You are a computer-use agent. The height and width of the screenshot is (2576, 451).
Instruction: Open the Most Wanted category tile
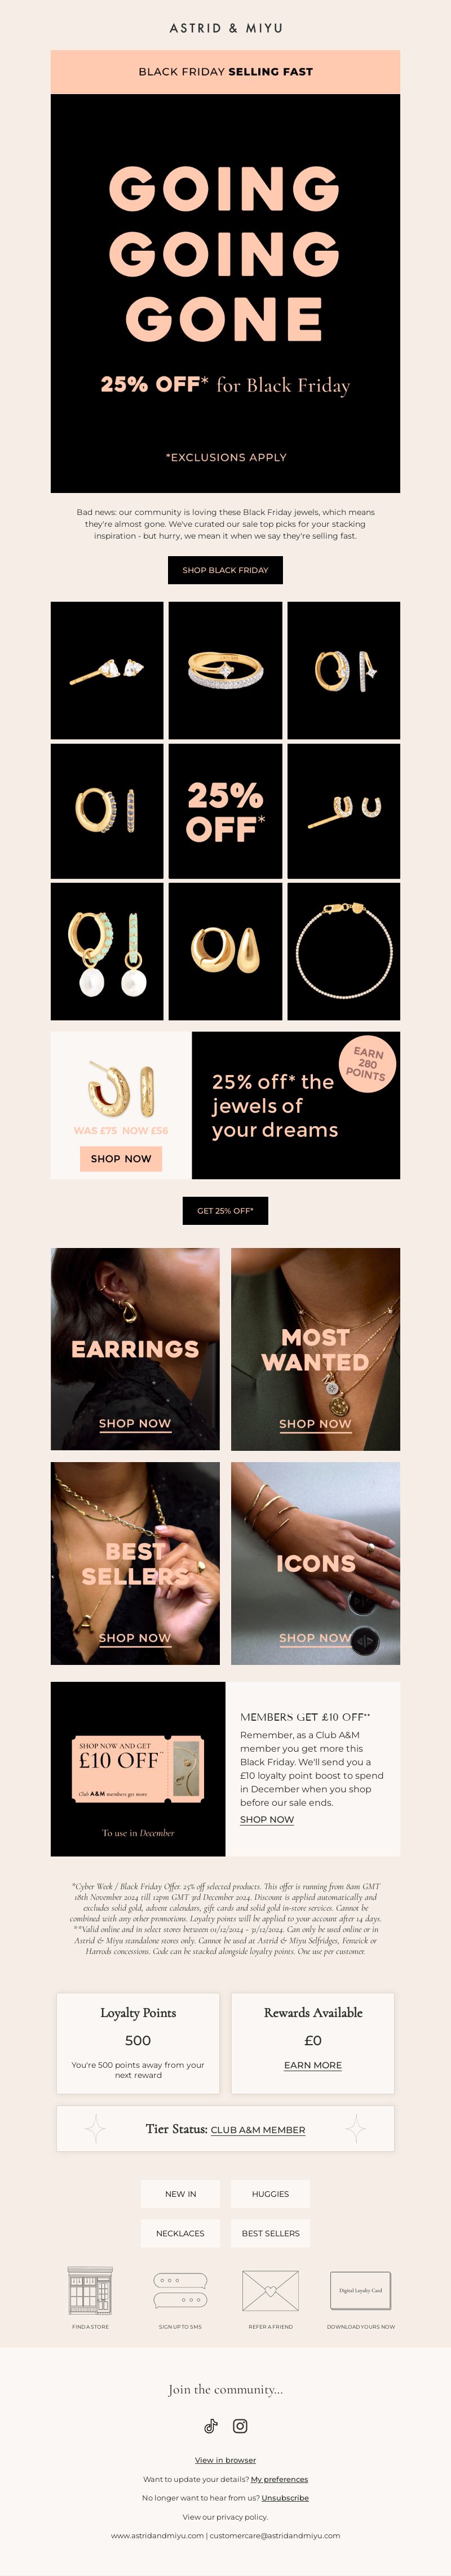315,1349
